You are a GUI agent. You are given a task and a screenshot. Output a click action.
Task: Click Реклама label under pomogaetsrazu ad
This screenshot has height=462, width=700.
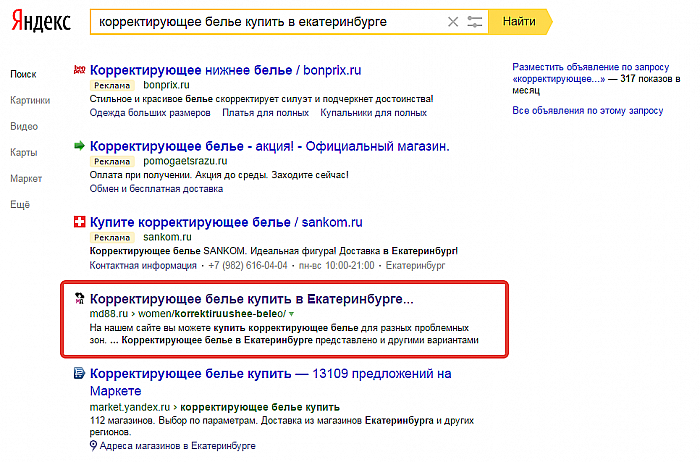pyautogui.click(x=112, y=161)
